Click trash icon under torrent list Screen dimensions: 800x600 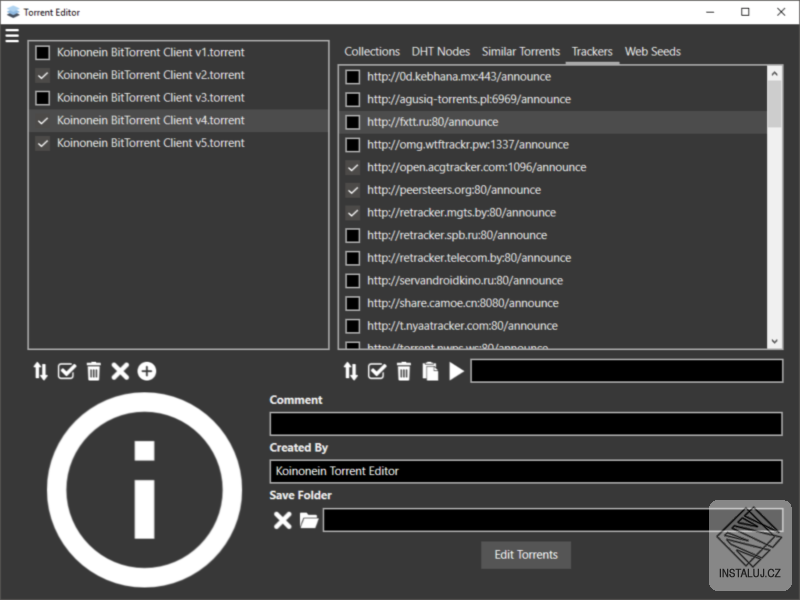93,371
